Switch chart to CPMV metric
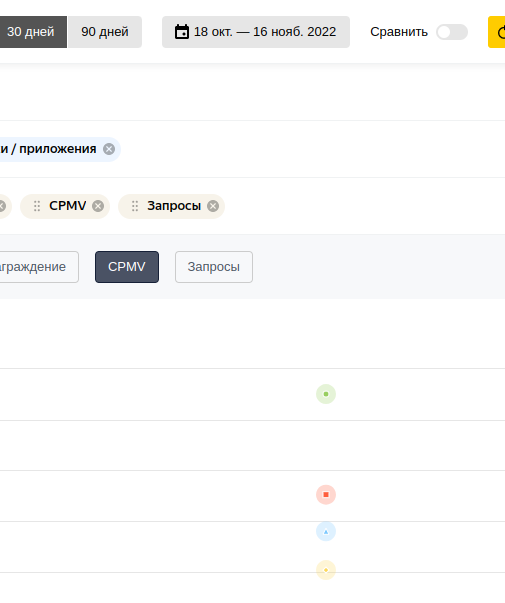Viewport: 505px width, 603px height. (127, 267)
